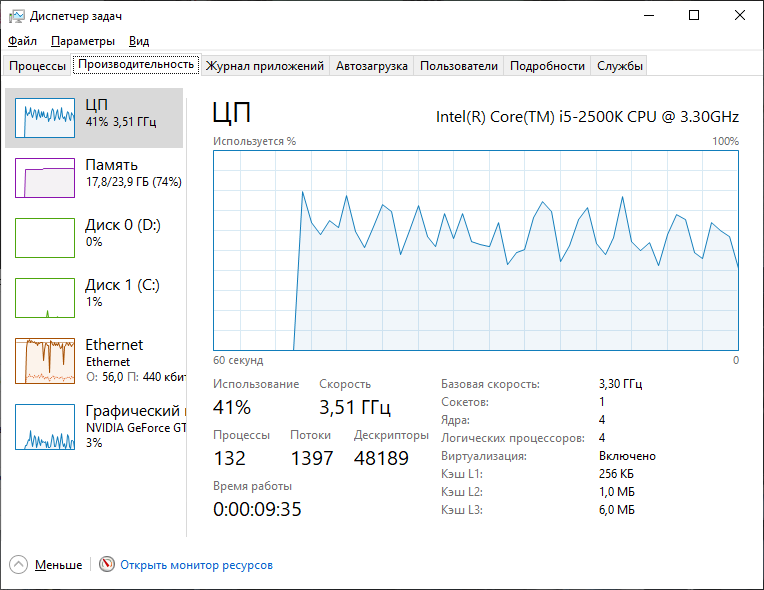Click the Используется % graph caption

click(x=254, y=141)
